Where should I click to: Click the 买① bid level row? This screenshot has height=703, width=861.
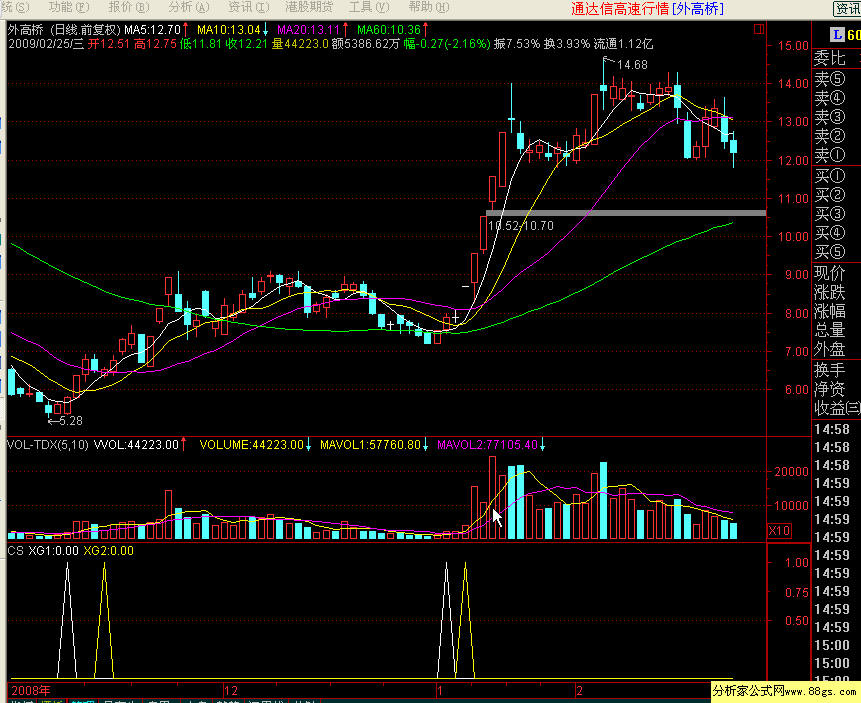coord(836,176)
